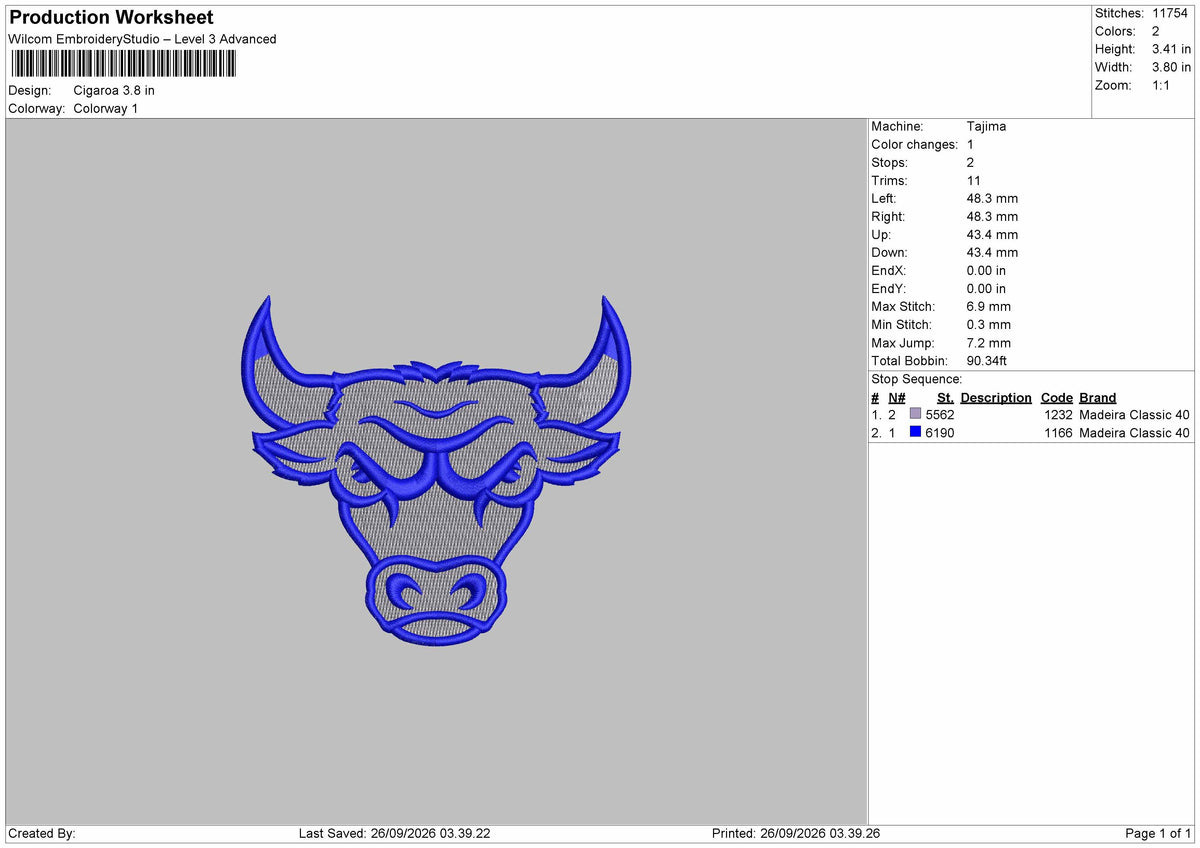This screenshot has height=848, width=1200.
Task: Click 'Page 1 of 1' in the footer
Action: coord(1159,833)
